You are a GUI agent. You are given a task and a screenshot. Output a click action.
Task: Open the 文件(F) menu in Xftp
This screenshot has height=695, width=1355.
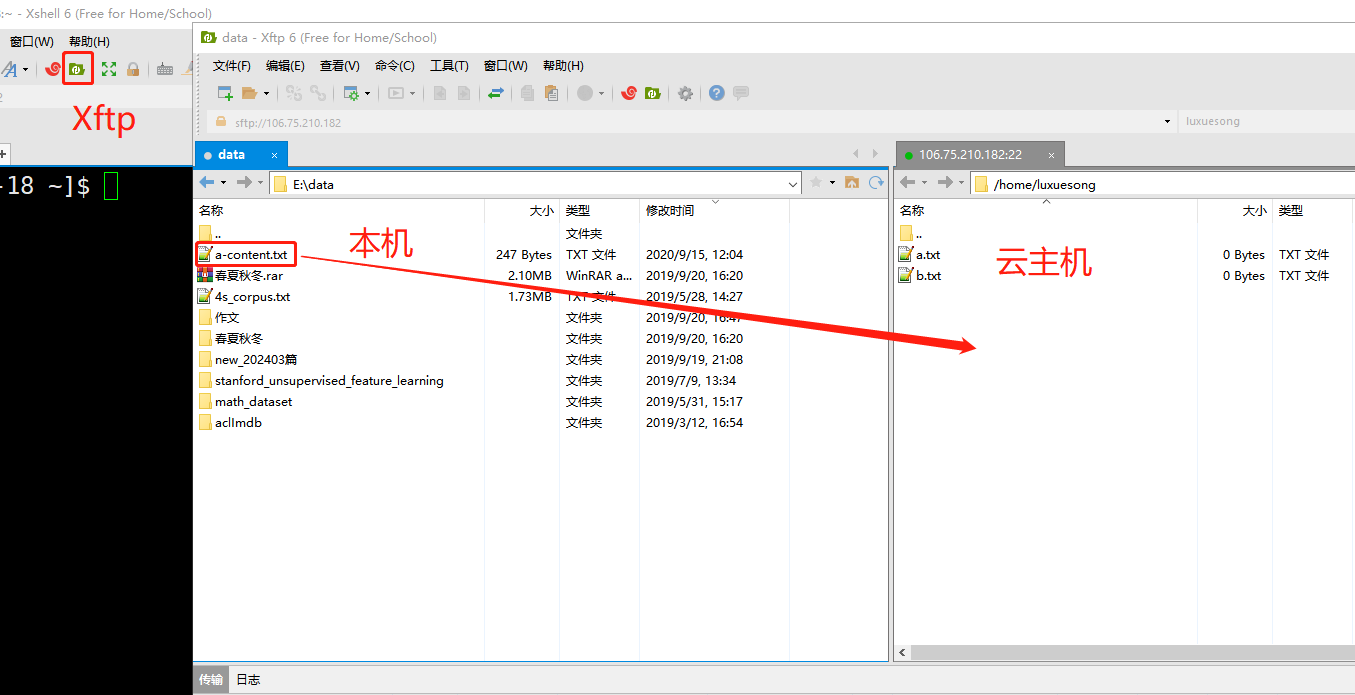click(x=231, y=66)
